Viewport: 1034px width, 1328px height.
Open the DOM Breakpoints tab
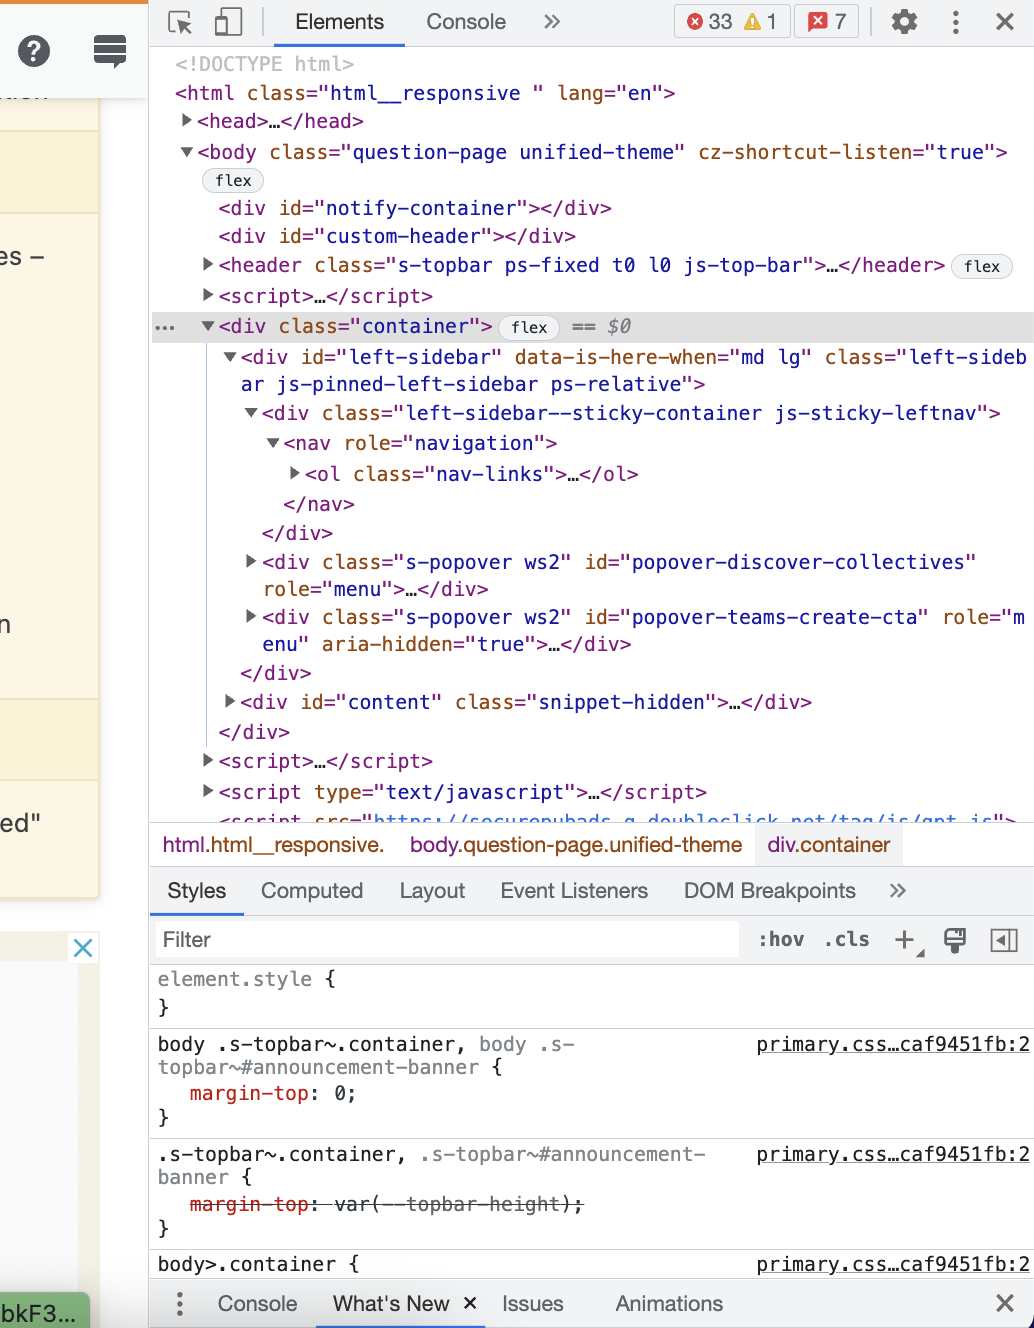[770, 891]
